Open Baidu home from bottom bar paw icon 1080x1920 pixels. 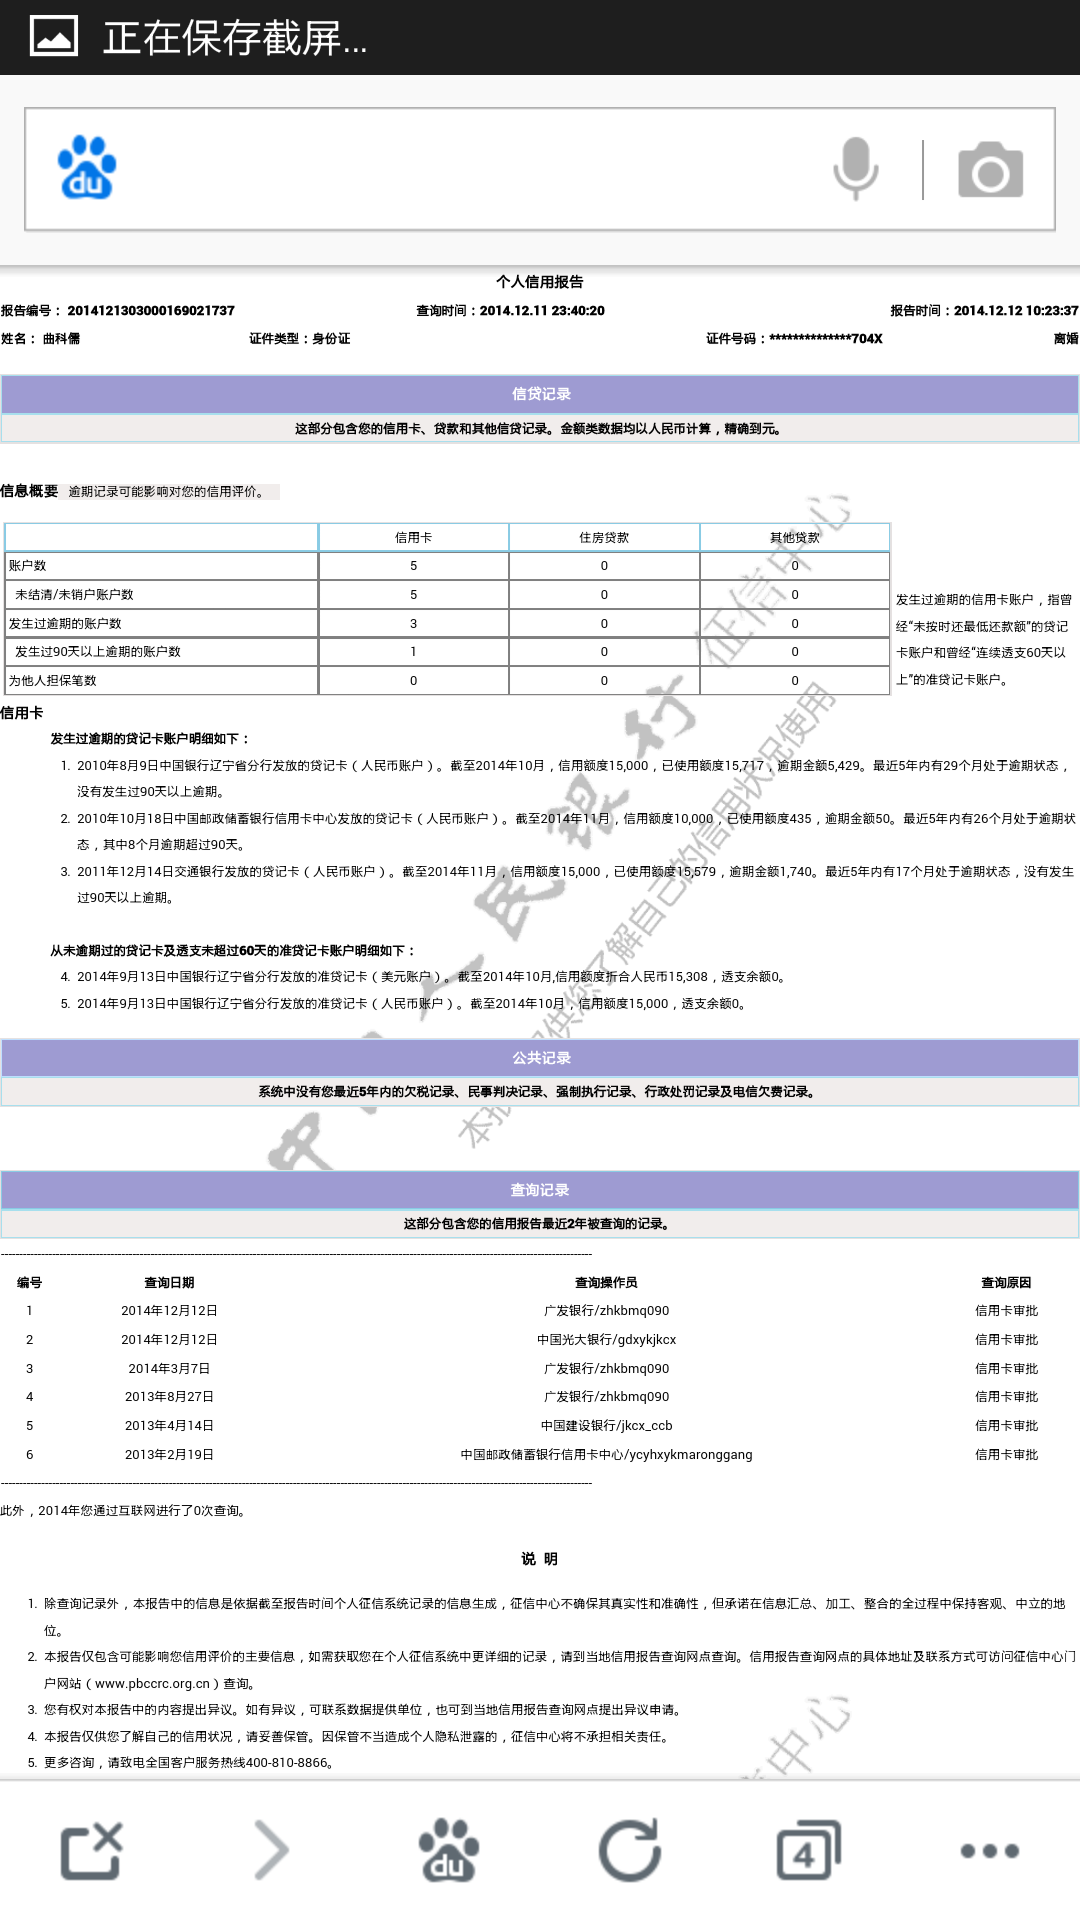tap(449, 1851)
